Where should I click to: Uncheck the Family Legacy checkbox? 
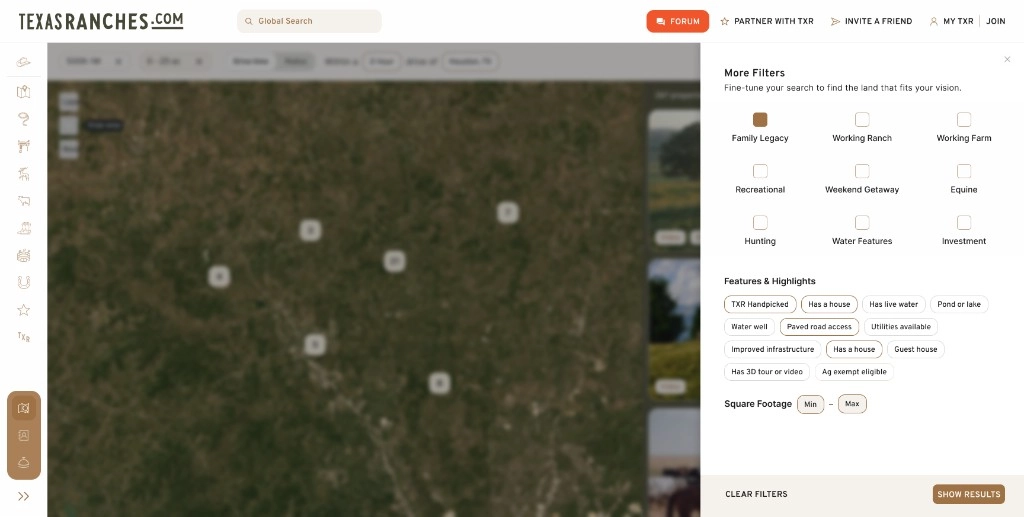pyautogui.click(x=760, y=119)
